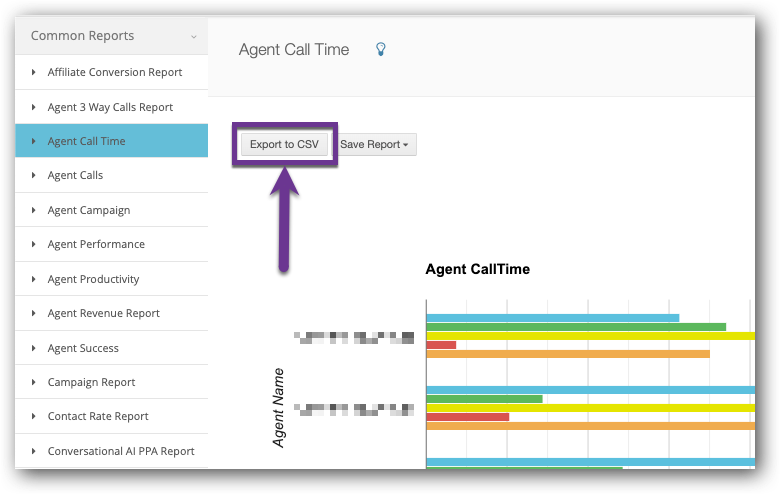Expand arrow beside Agent Productivity
780x494 pixels.
33,279
